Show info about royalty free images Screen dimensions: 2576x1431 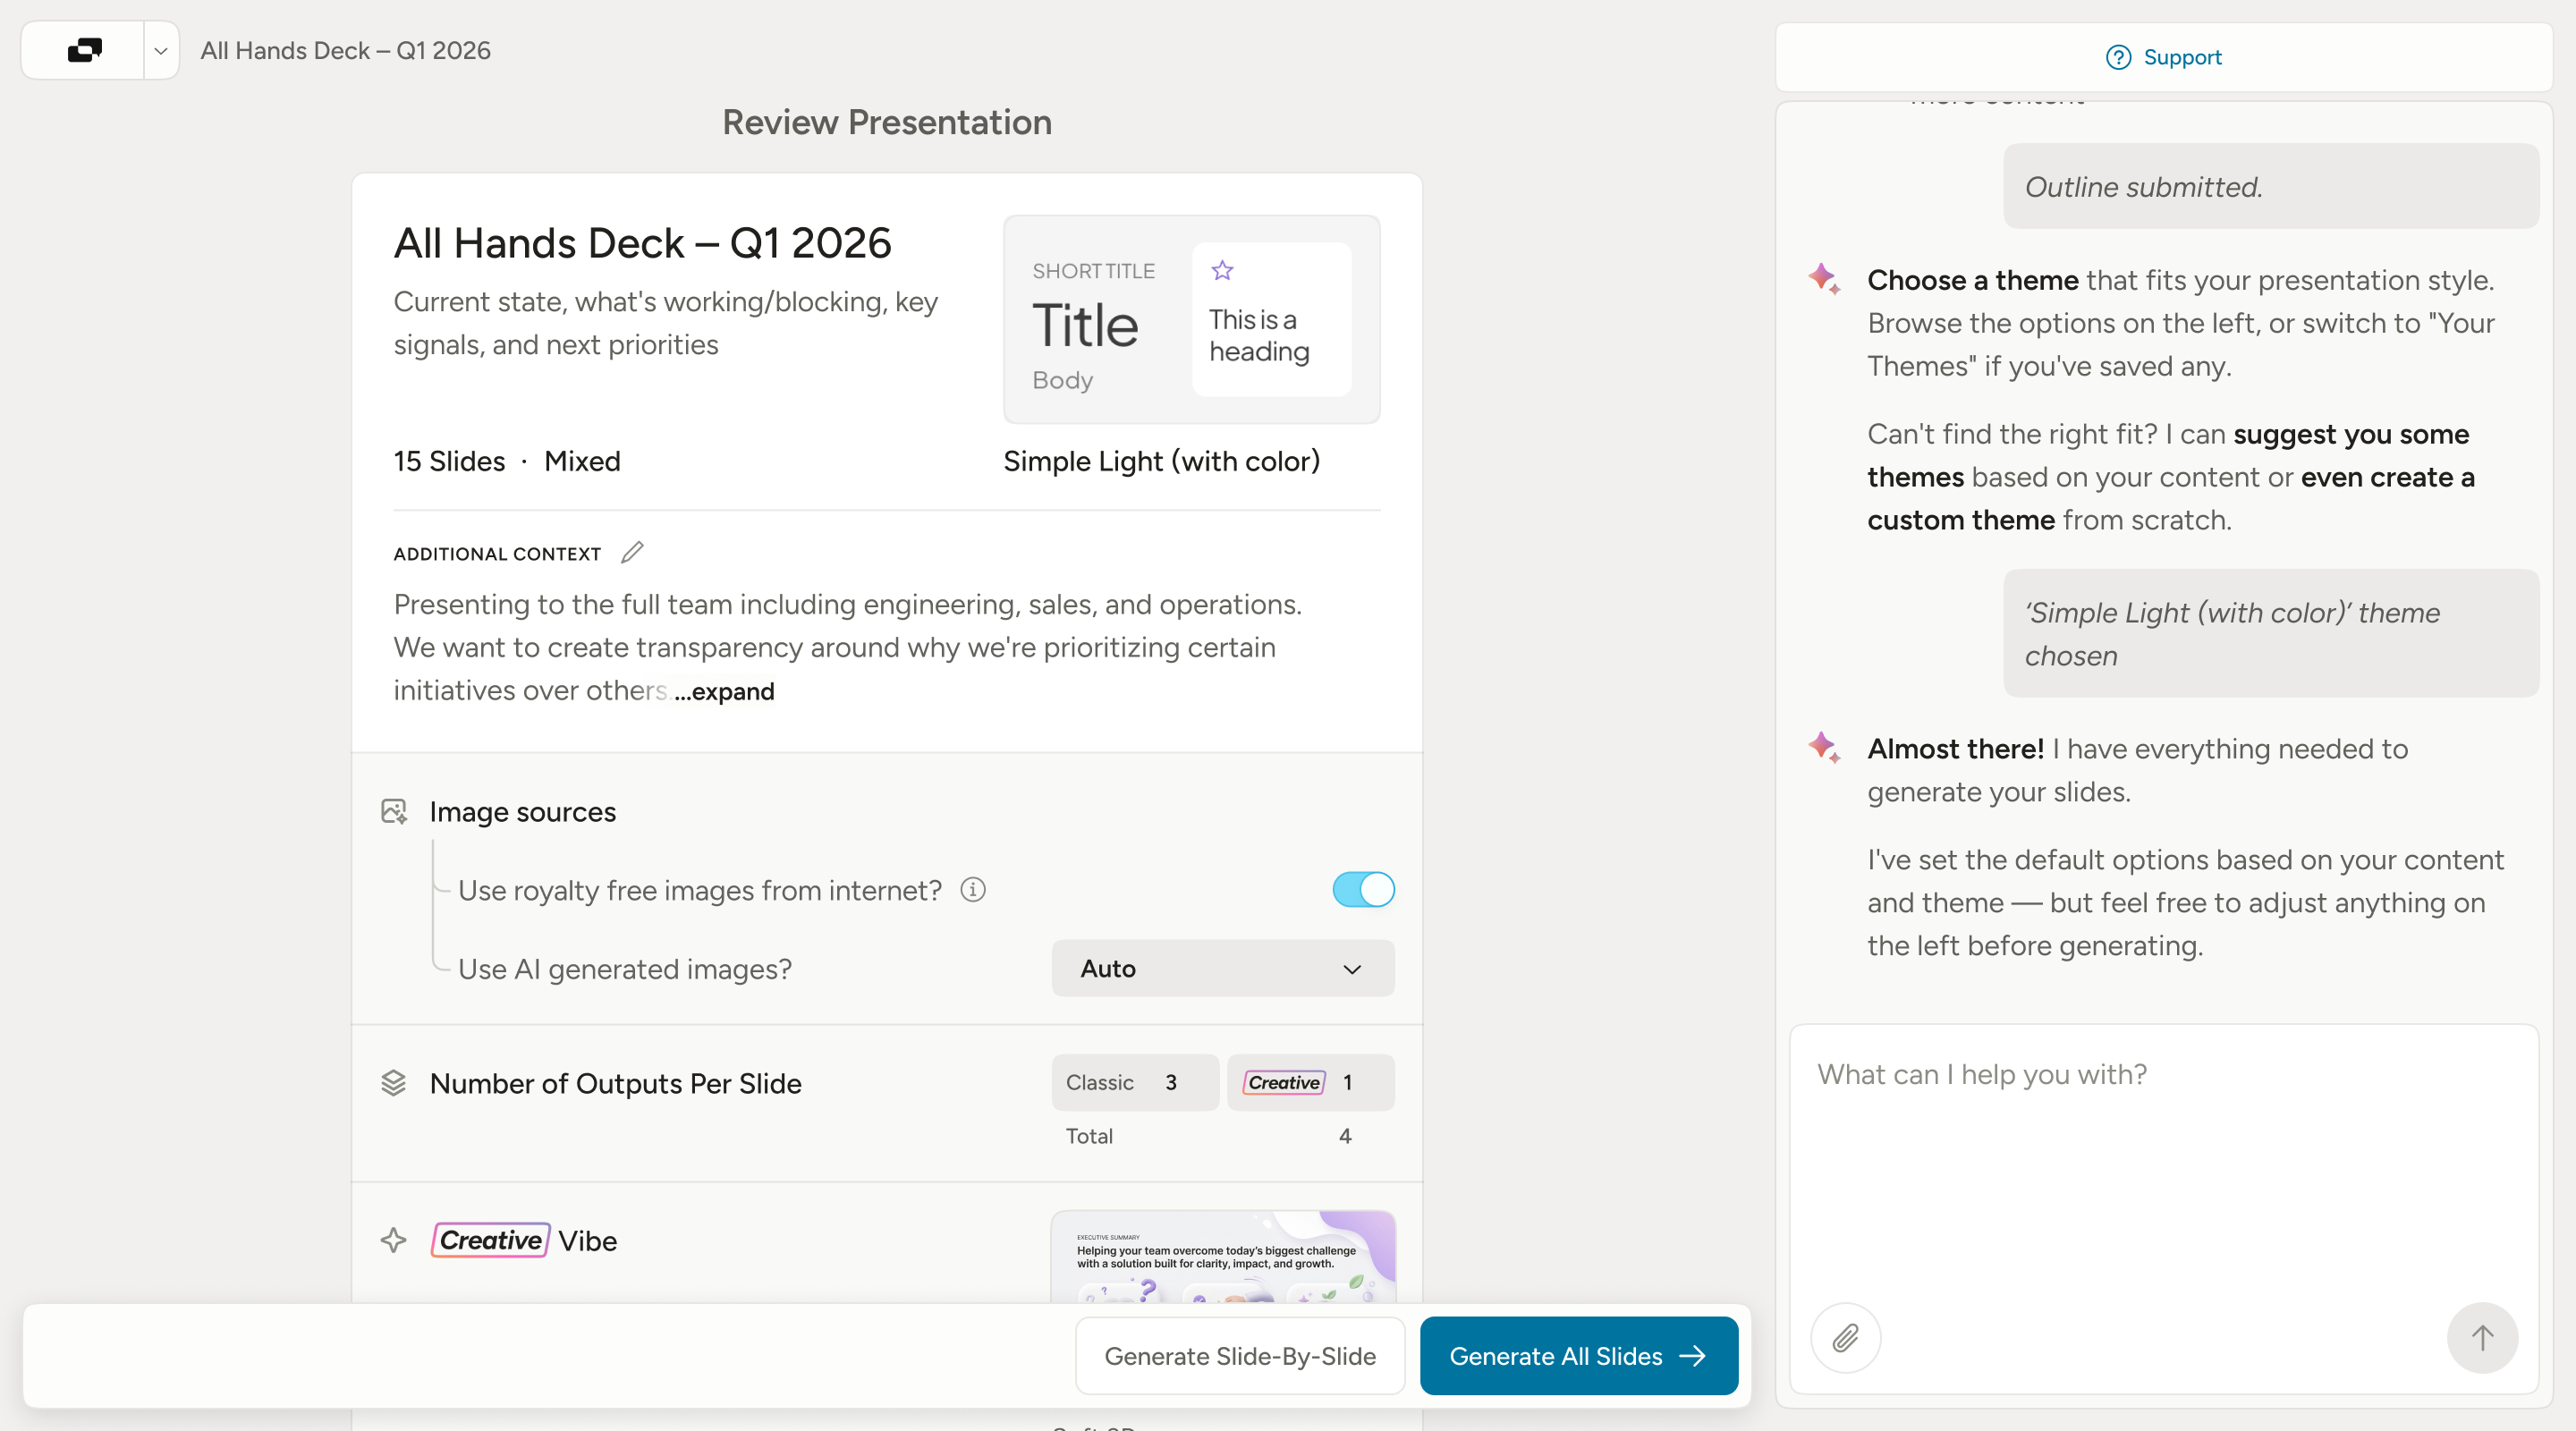pyautogui.click(x=973, y=889)
